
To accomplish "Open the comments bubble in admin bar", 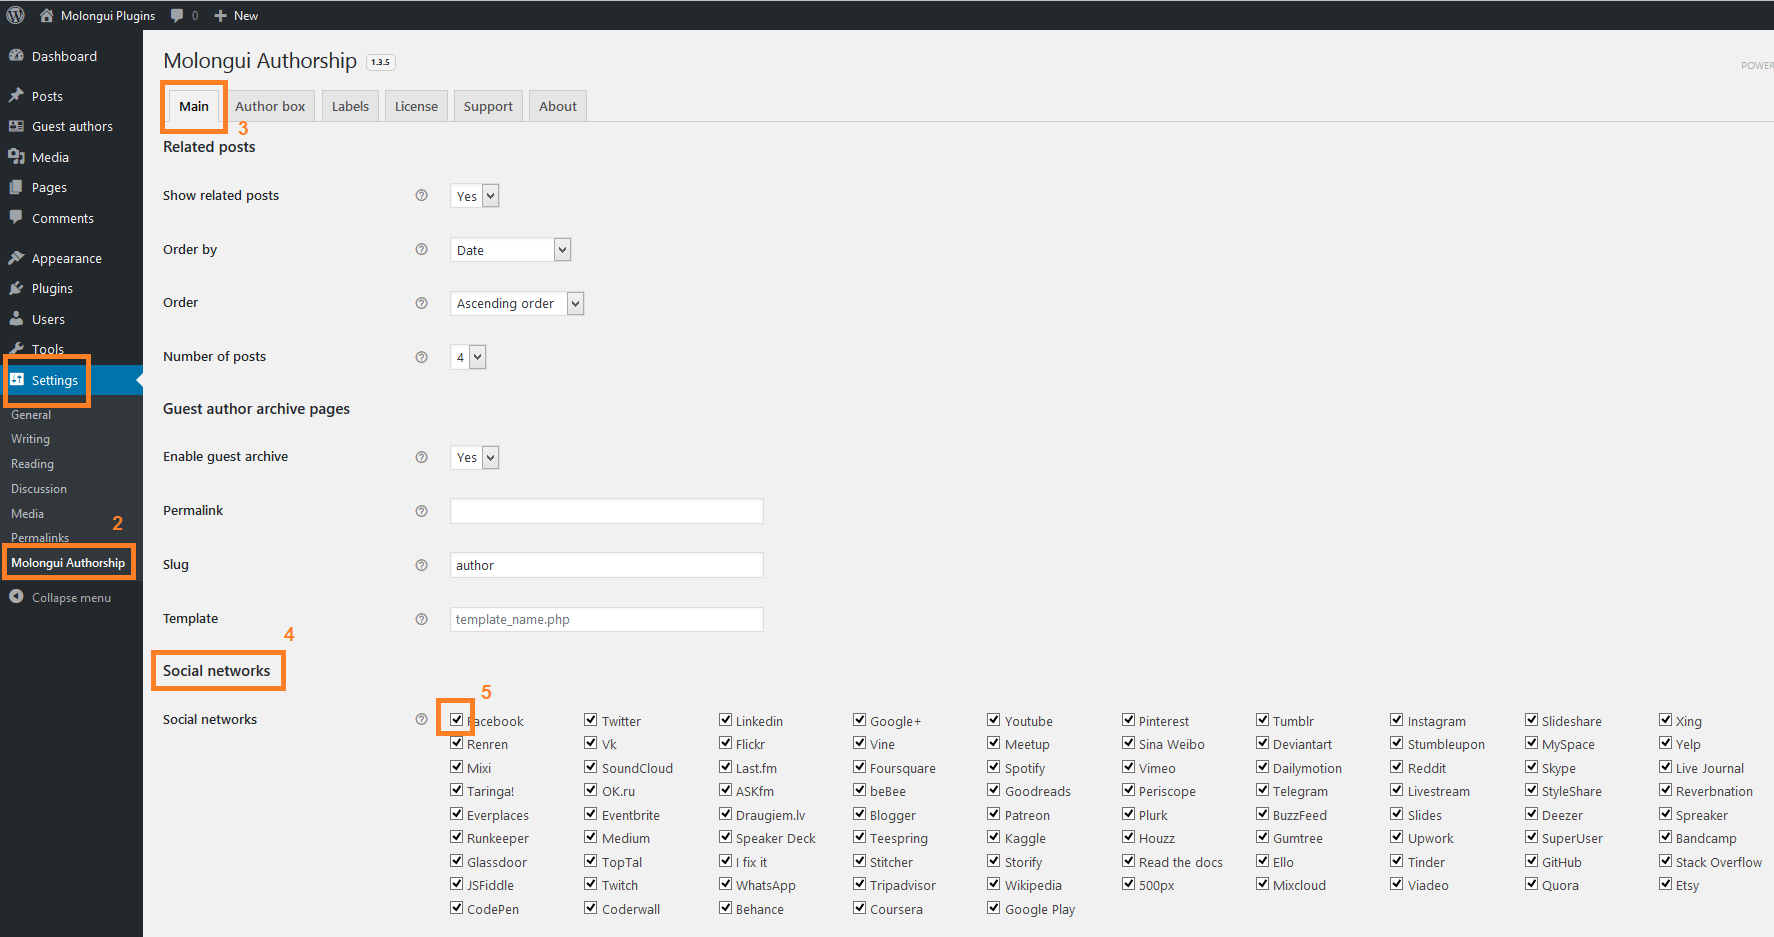I will pyautogui.click(x=177, y=15).
